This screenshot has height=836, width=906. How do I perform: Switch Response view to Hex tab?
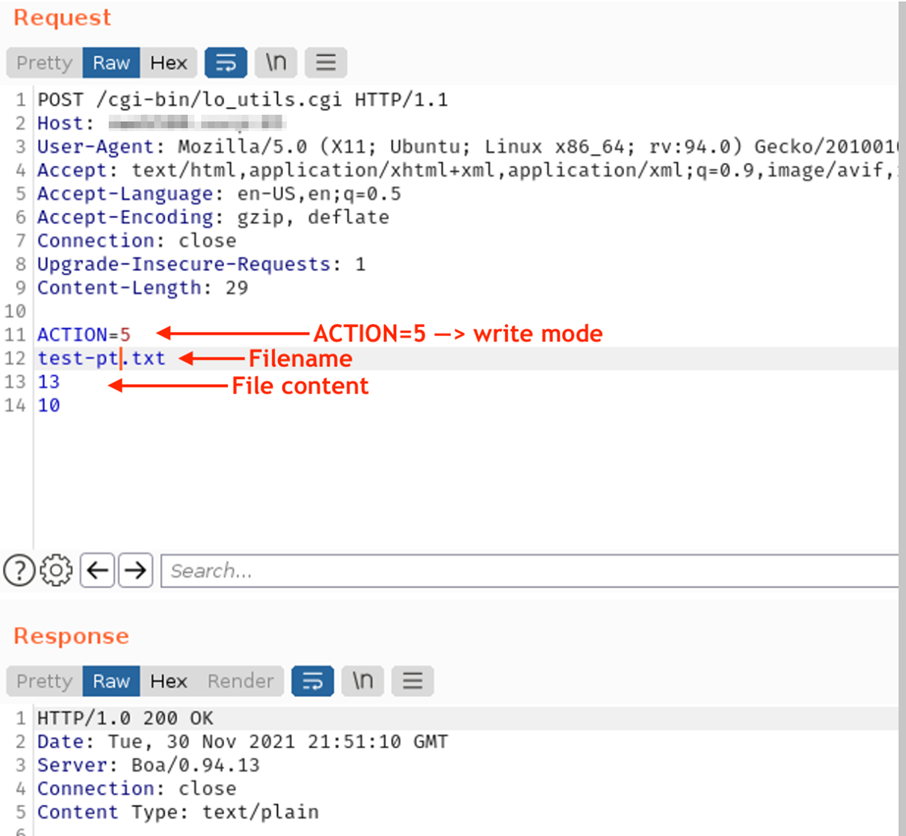(168, 681)
